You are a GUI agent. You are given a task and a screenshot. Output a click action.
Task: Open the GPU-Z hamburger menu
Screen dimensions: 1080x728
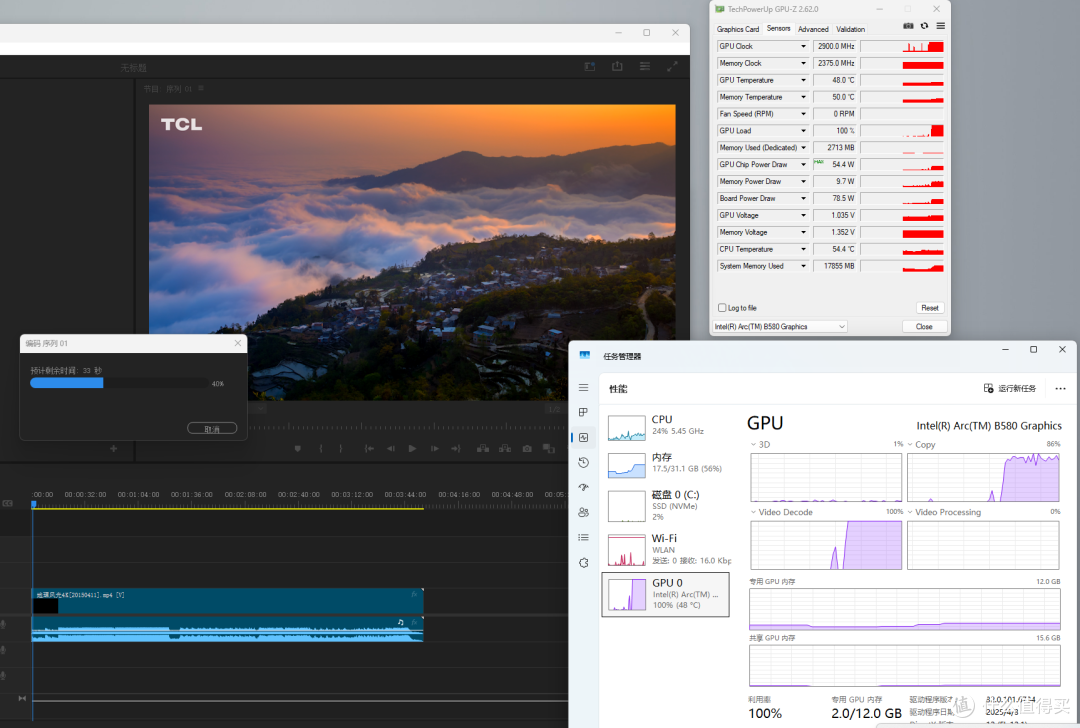click(x=940, y=27)
